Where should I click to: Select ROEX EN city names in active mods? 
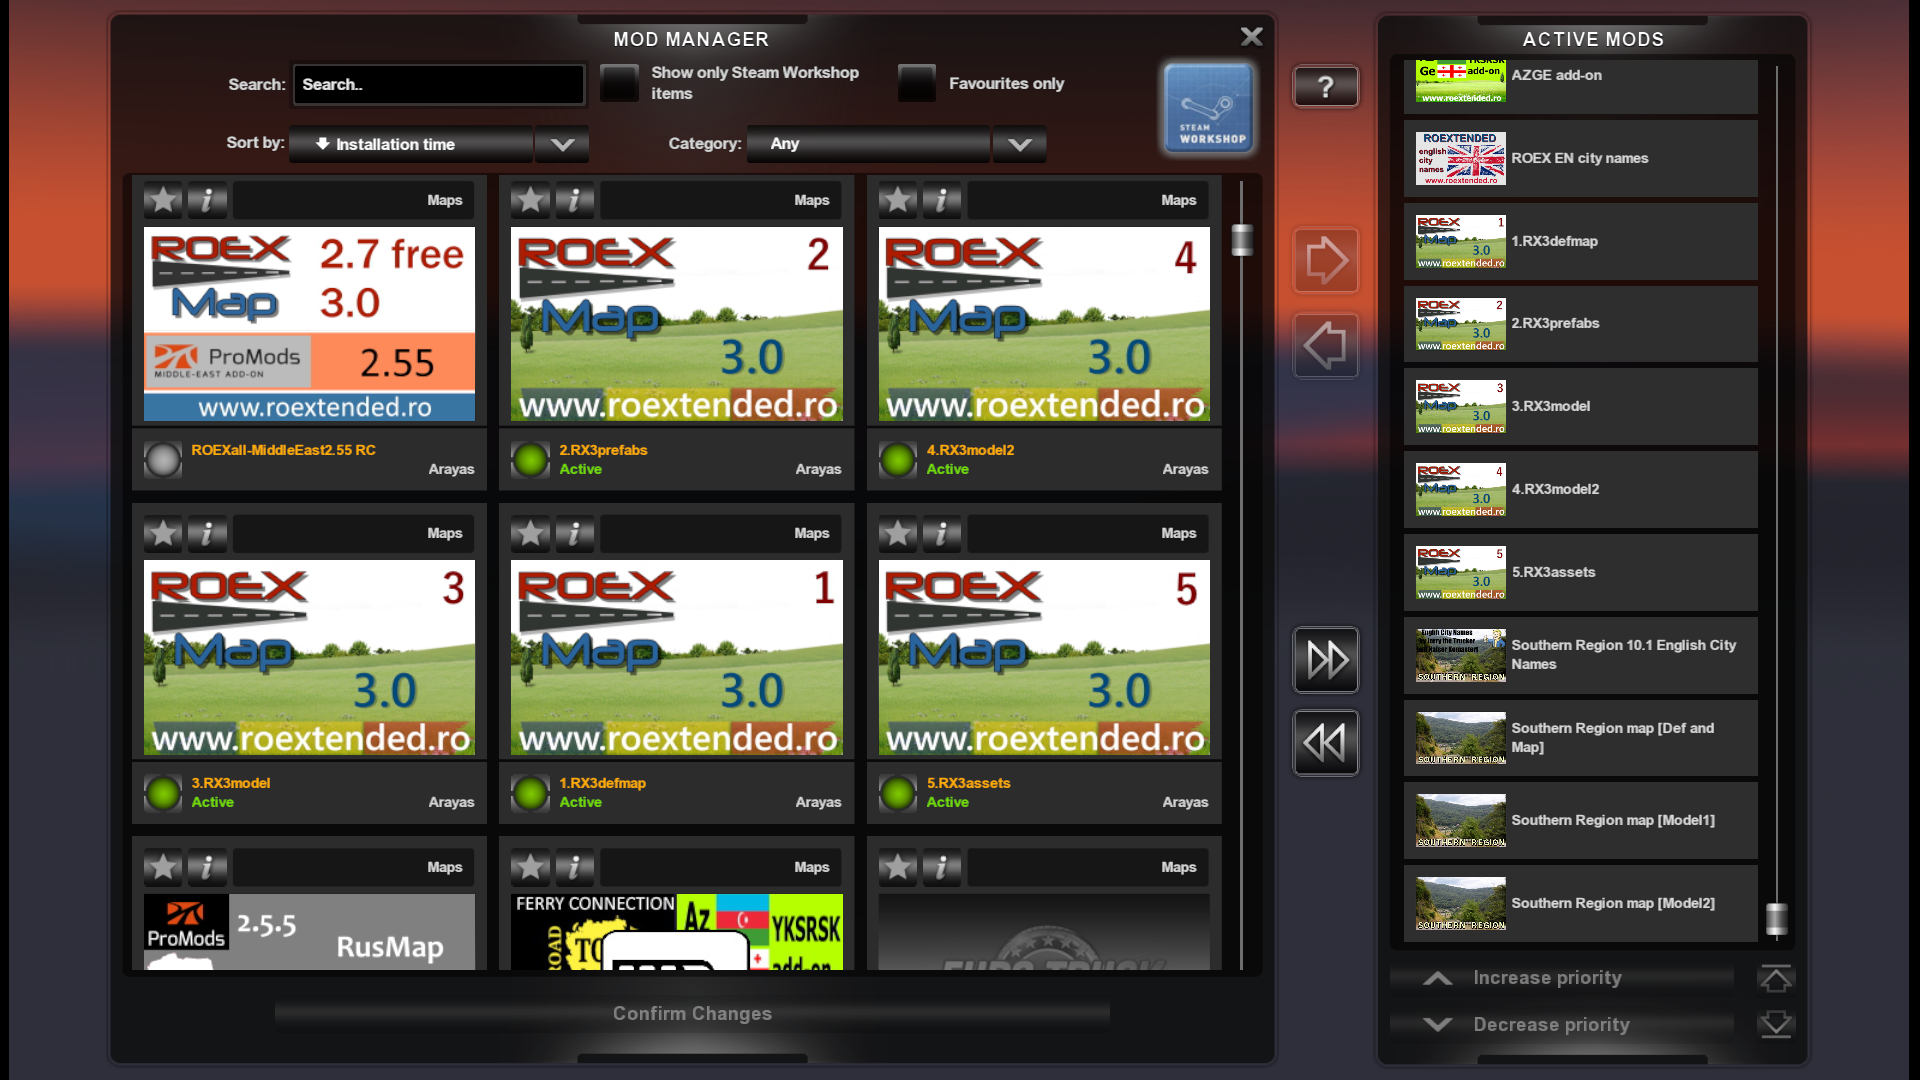[1580, 158]
